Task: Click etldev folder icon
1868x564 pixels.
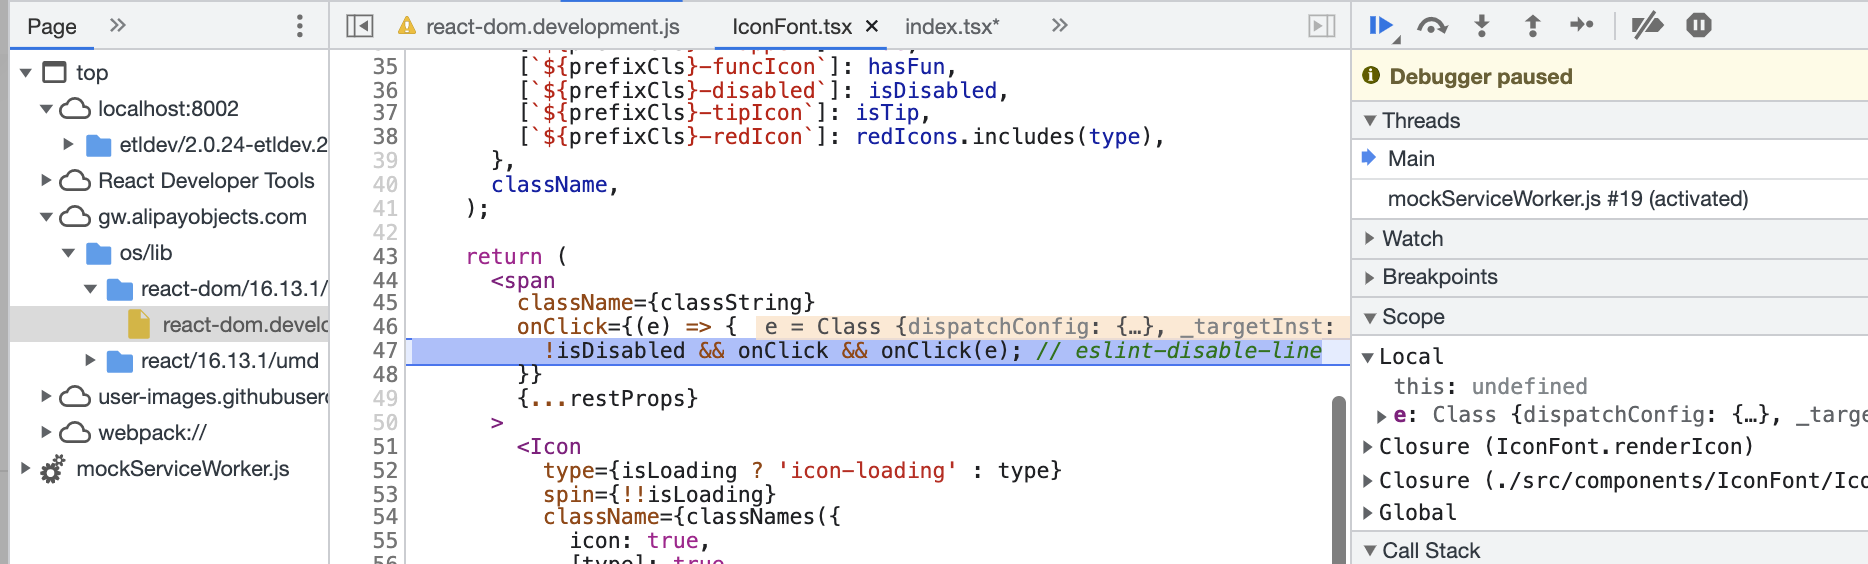Action: point(98,146)
